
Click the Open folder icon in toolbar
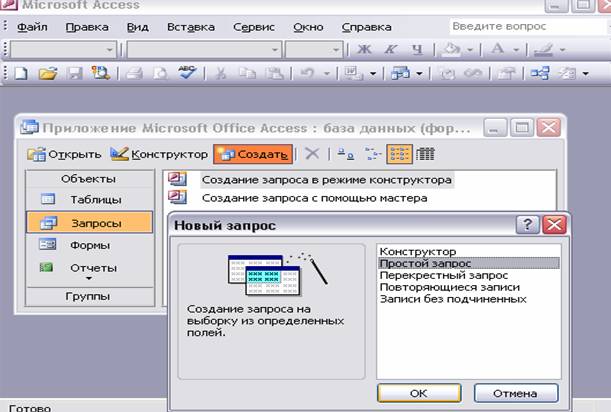pyautogui.click(x=47, y=72)
